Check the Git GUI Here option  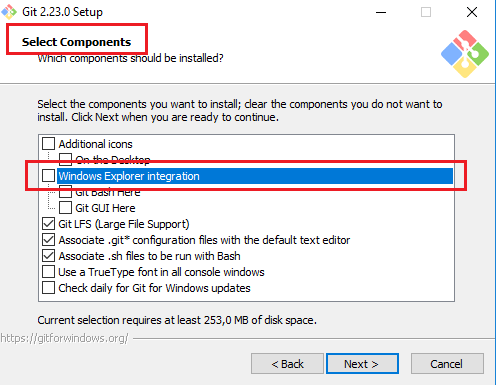65,208
